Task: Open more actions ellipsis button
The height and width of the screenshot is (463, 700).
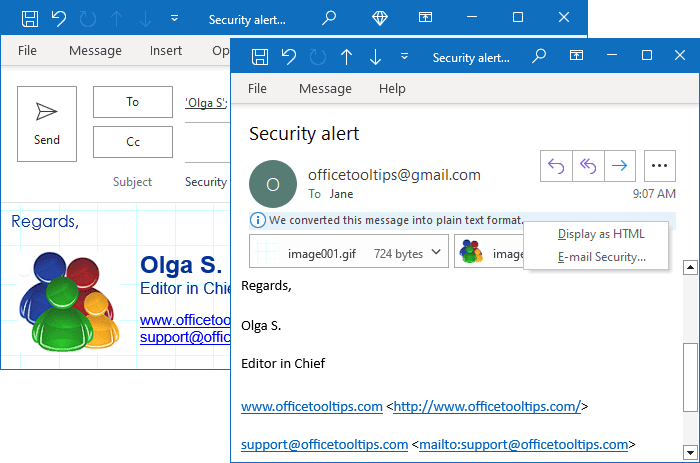Action: pos(660,166)
